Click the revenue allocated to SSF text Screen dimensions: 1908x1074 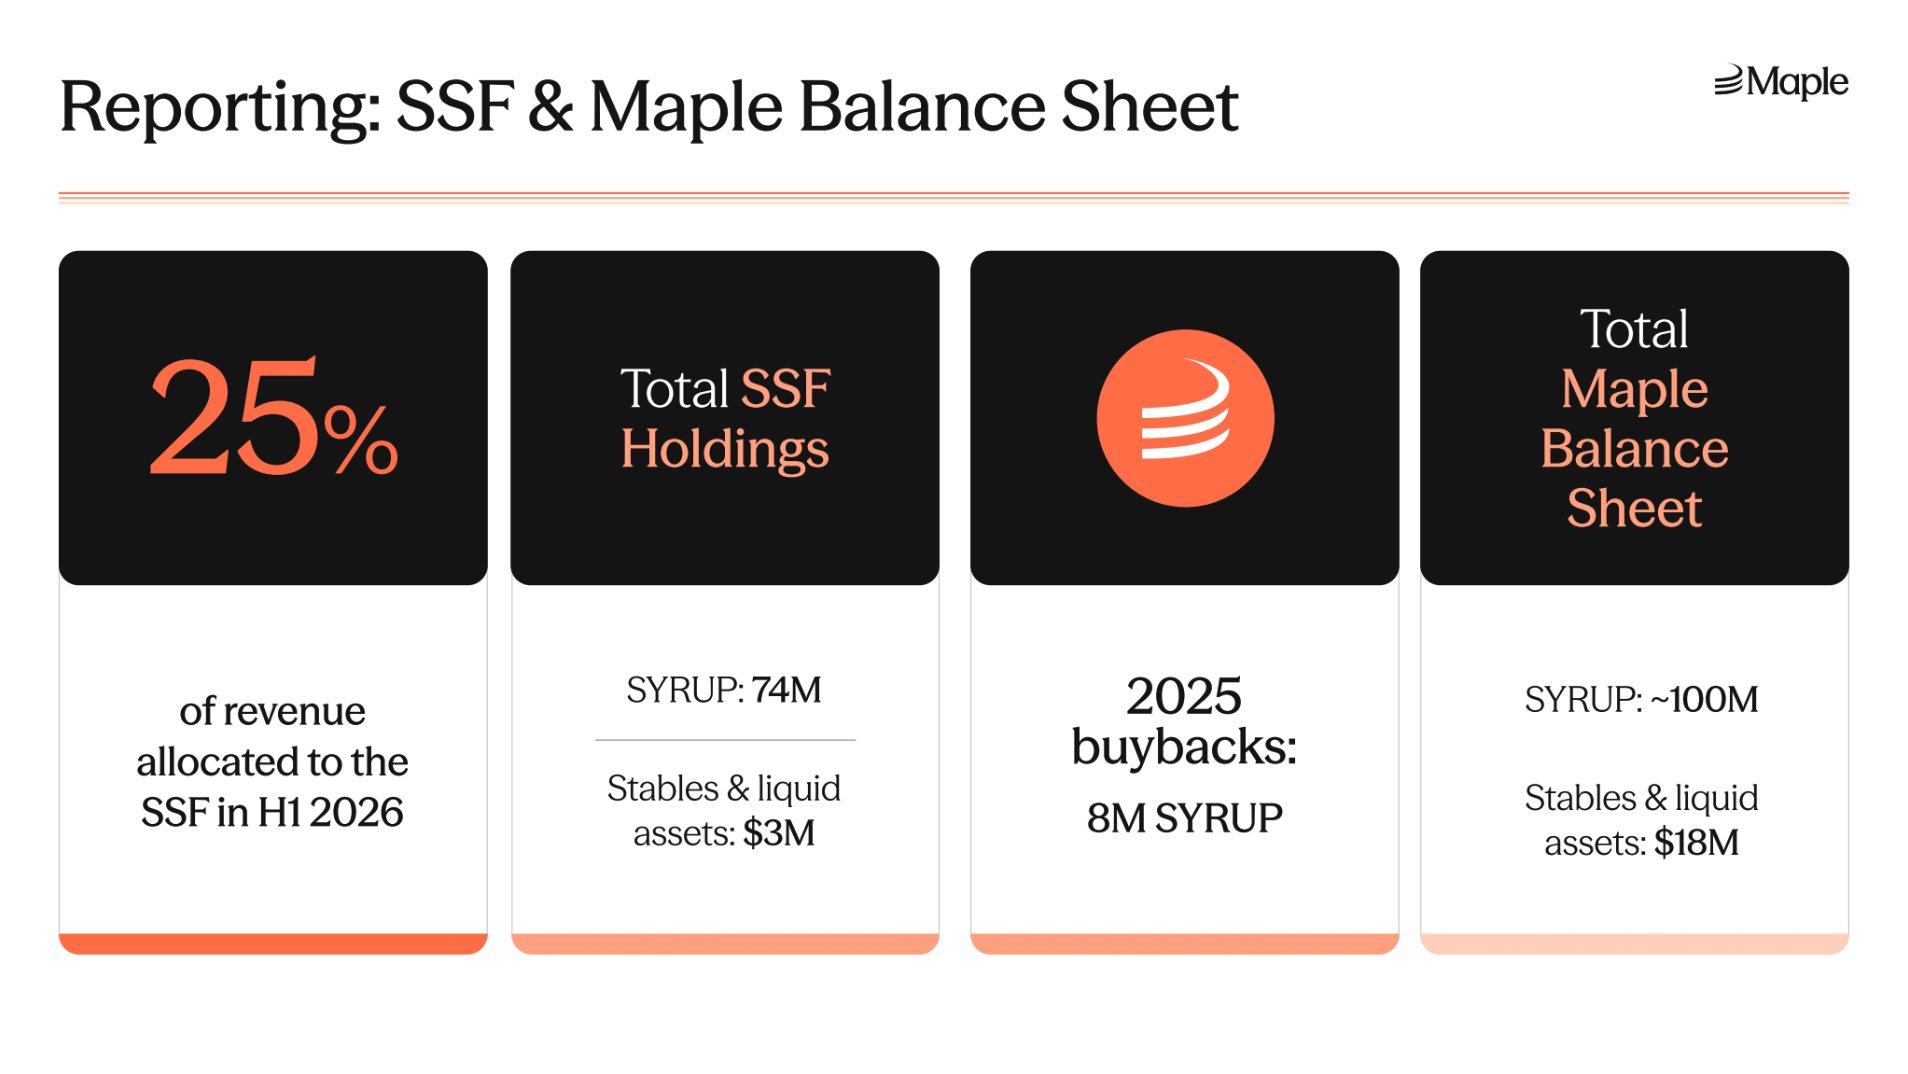(272, 761)
